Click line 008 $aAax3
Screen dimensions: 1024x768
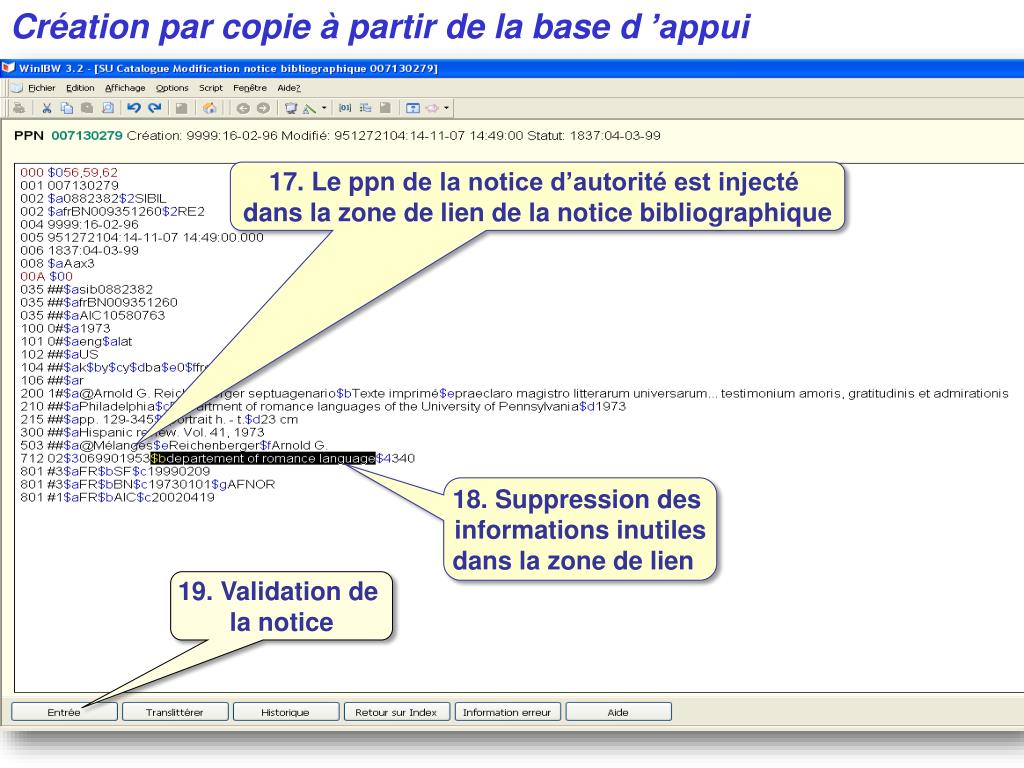point(57,263)
